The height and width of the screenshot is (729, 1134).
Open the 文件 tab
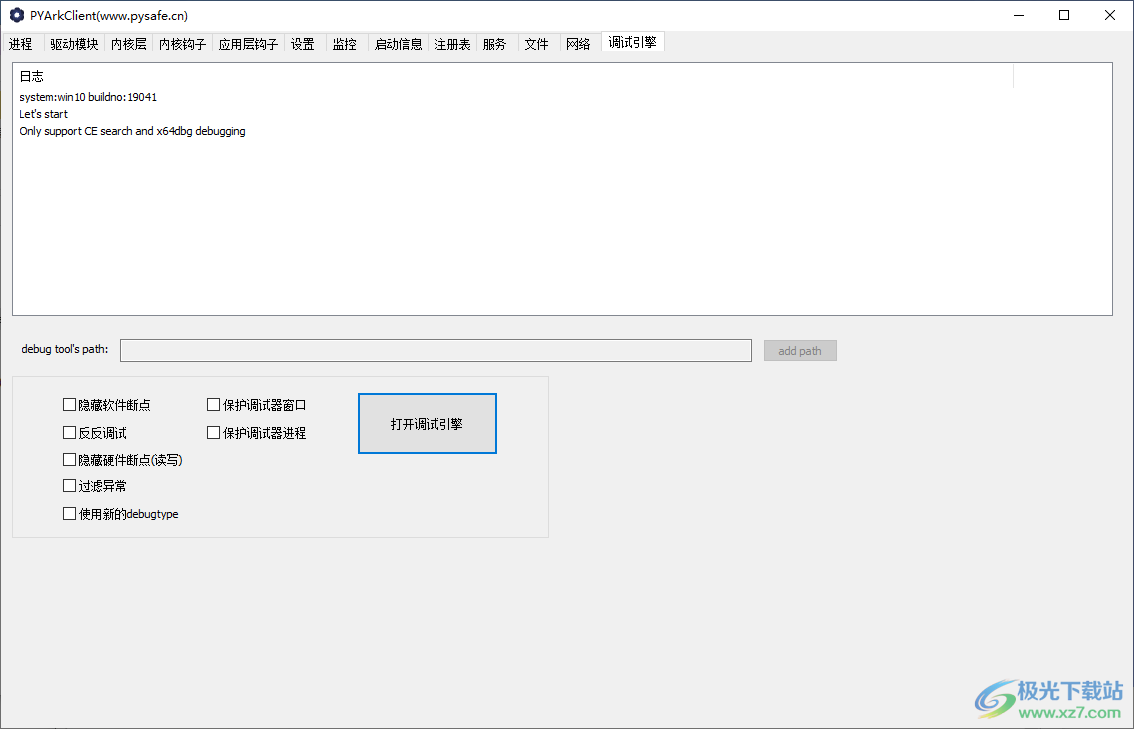[536, 44]
